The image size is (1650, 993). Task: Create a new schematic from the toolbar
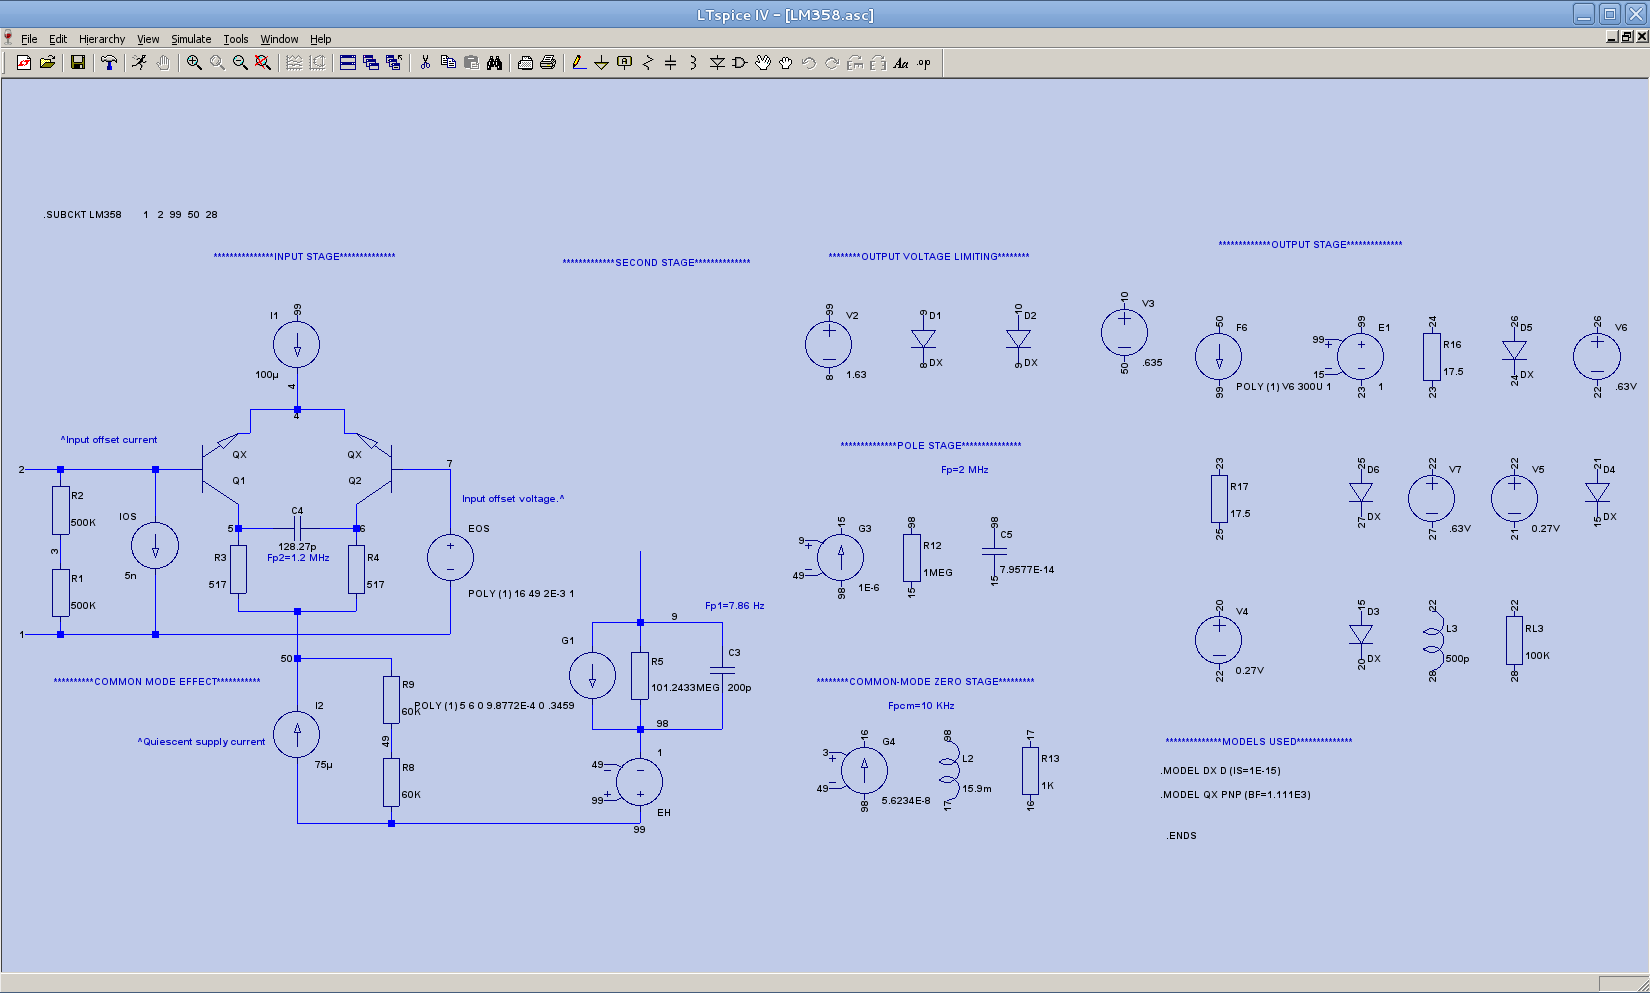point(24,63)
